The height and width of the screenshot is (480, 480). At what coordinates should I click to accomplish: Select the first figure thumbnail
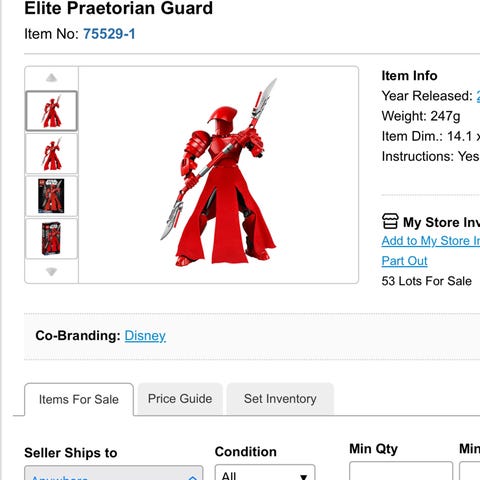pos(51,111)
